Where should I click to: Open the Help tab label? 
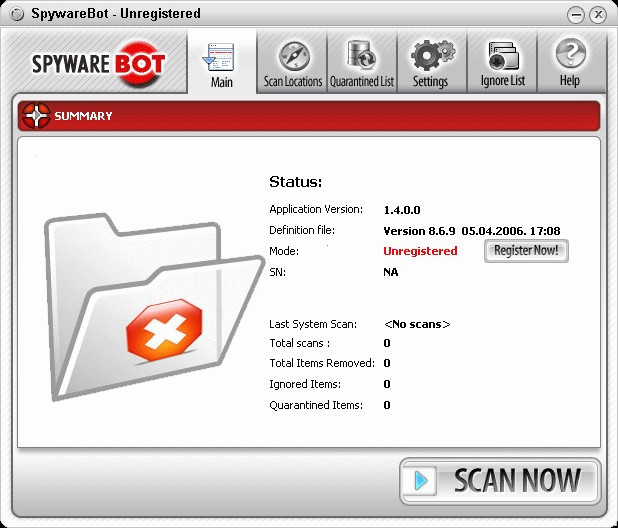pyautogui.click(x=570, y=80)
